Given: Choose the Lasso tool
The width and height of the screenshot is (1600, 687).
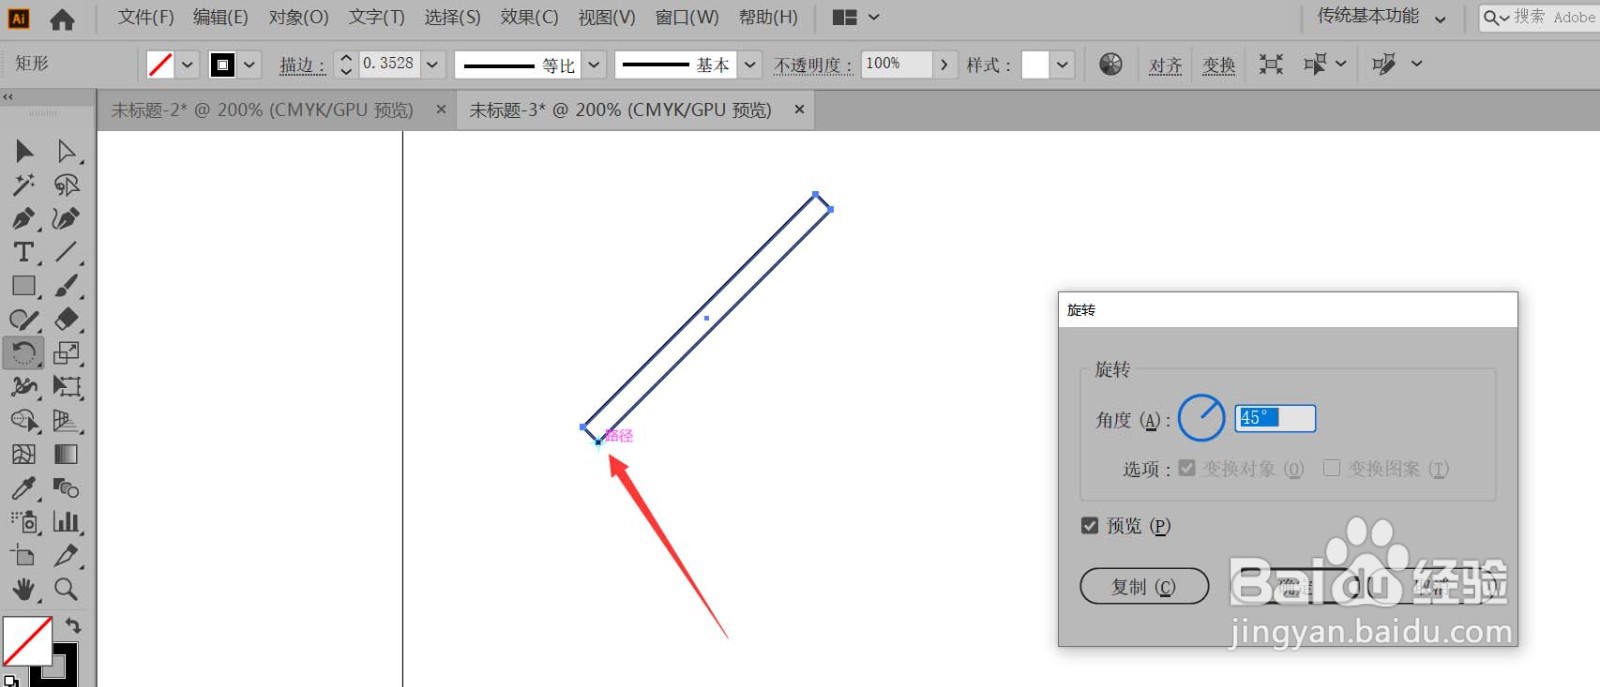Looking at the screenshot, I should tap(67, 185).
